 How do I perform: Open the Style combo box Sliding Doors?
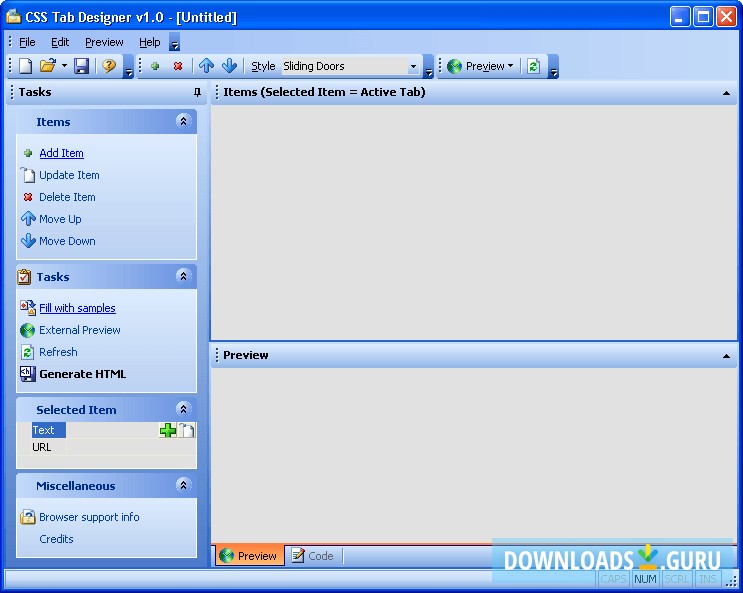click(351, 66)
